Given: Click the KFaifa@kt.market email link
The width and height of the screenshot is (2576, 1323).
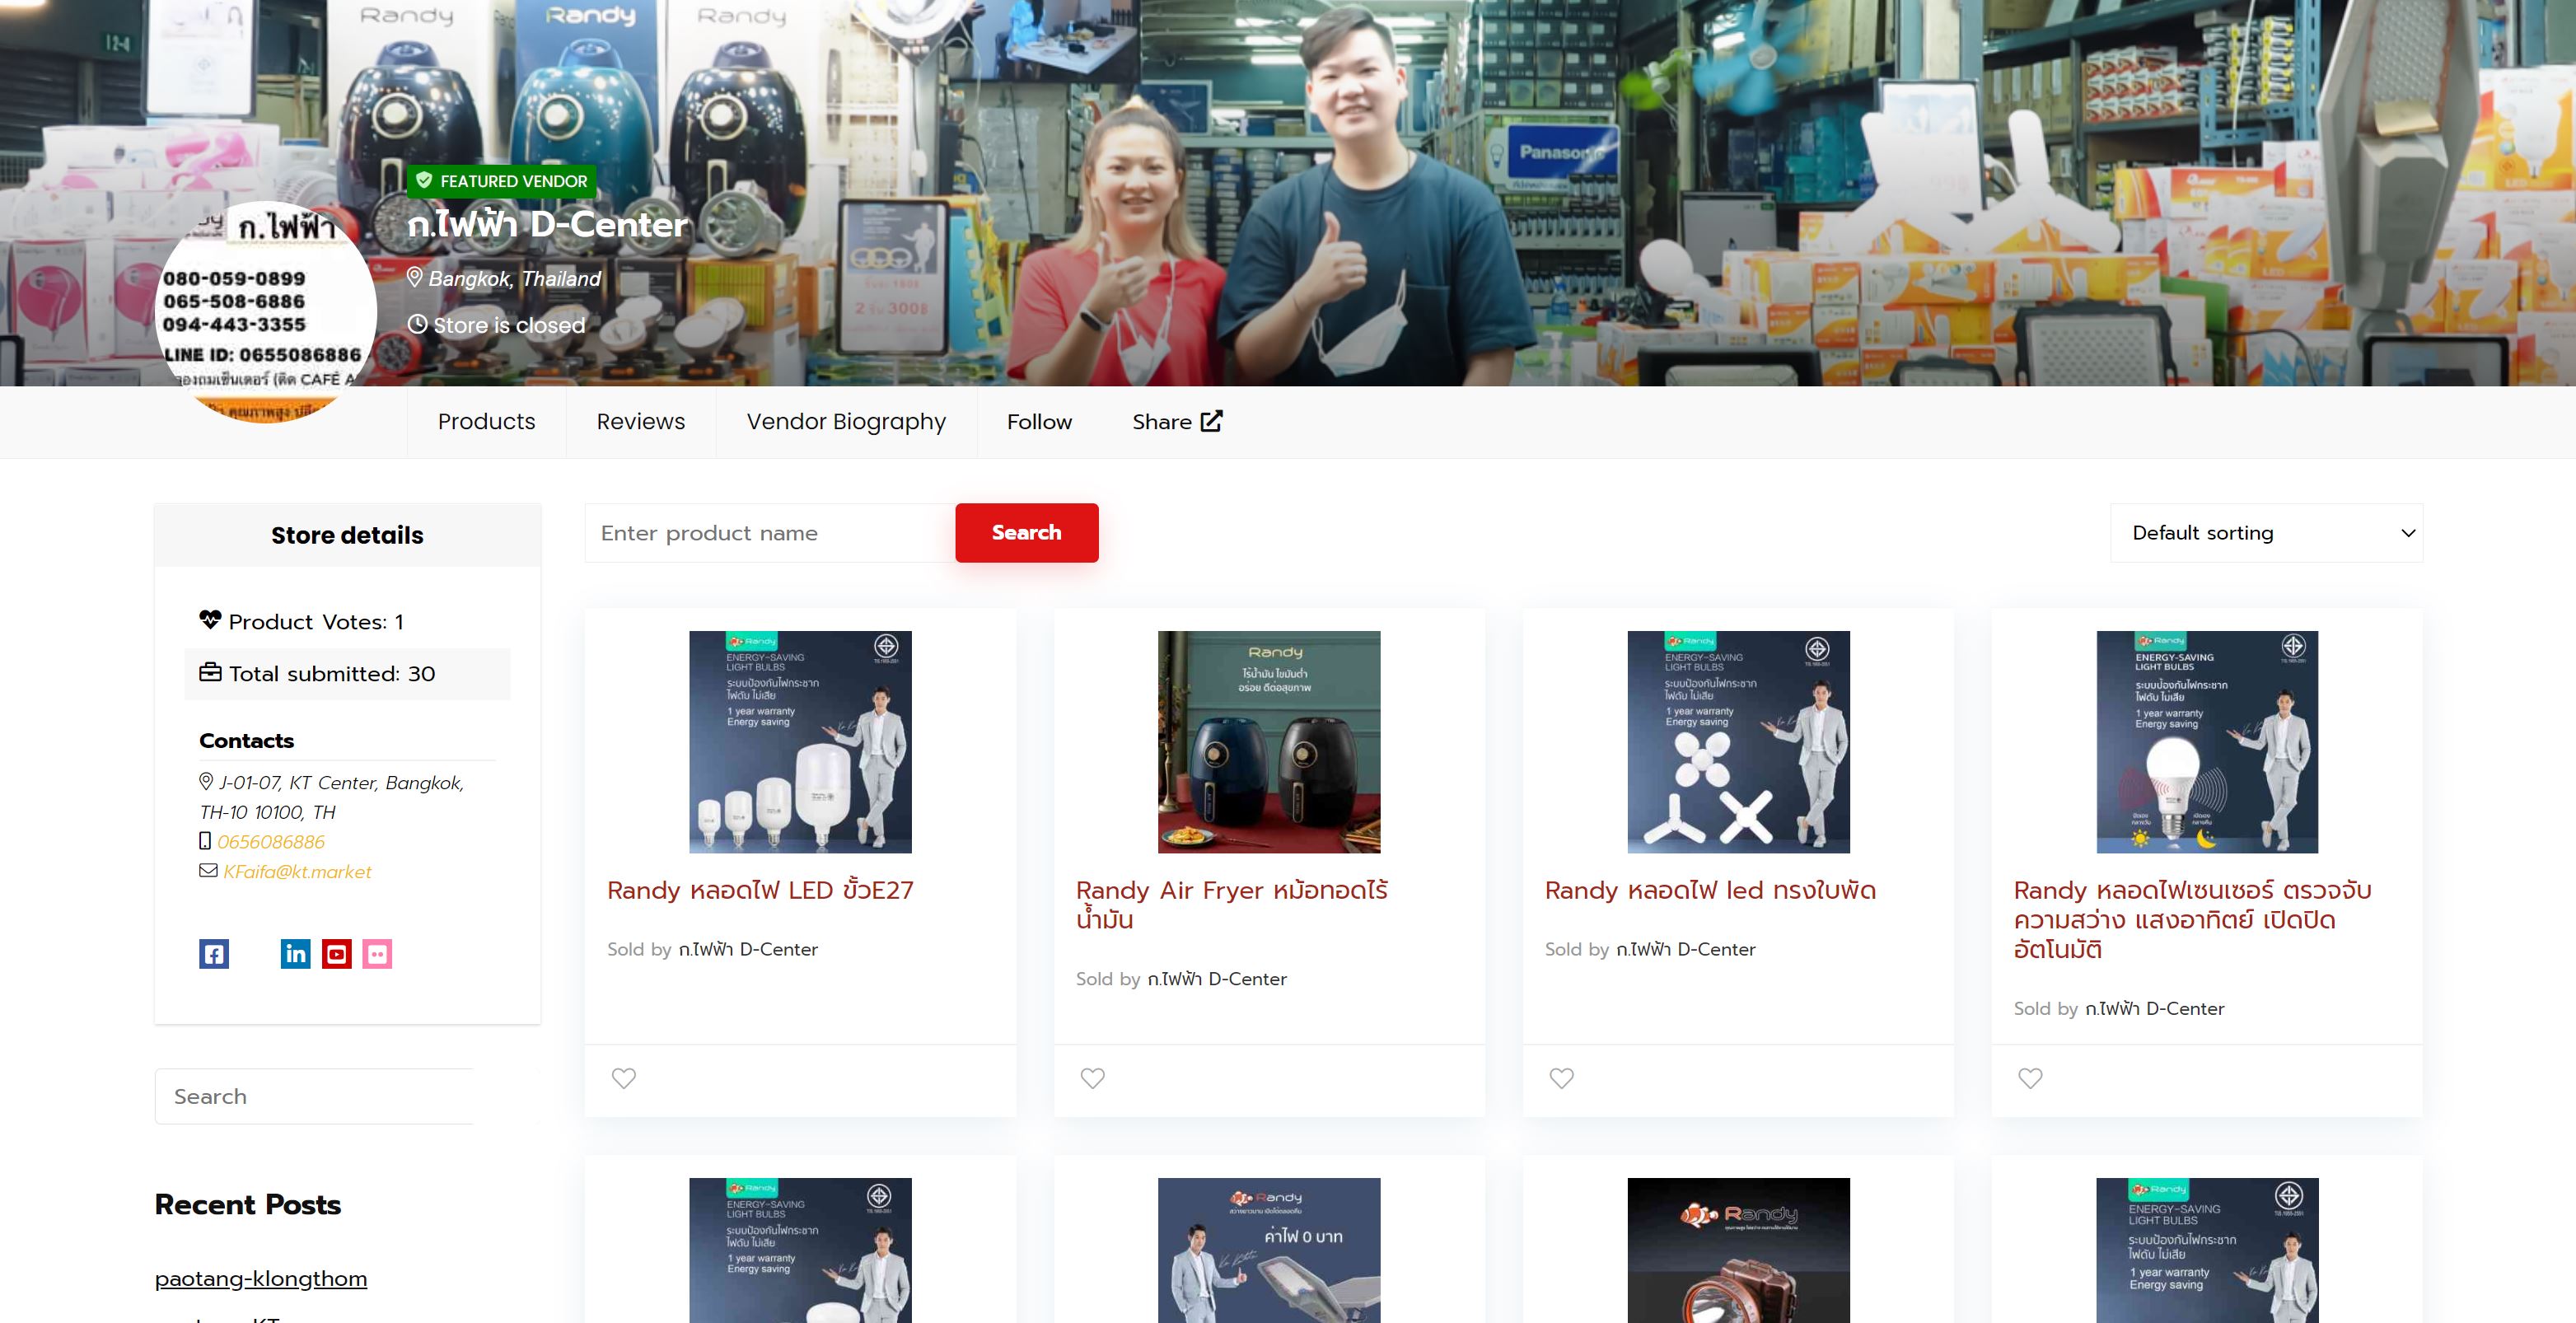Looking at the screenshot, I should (x=297, y=872).
